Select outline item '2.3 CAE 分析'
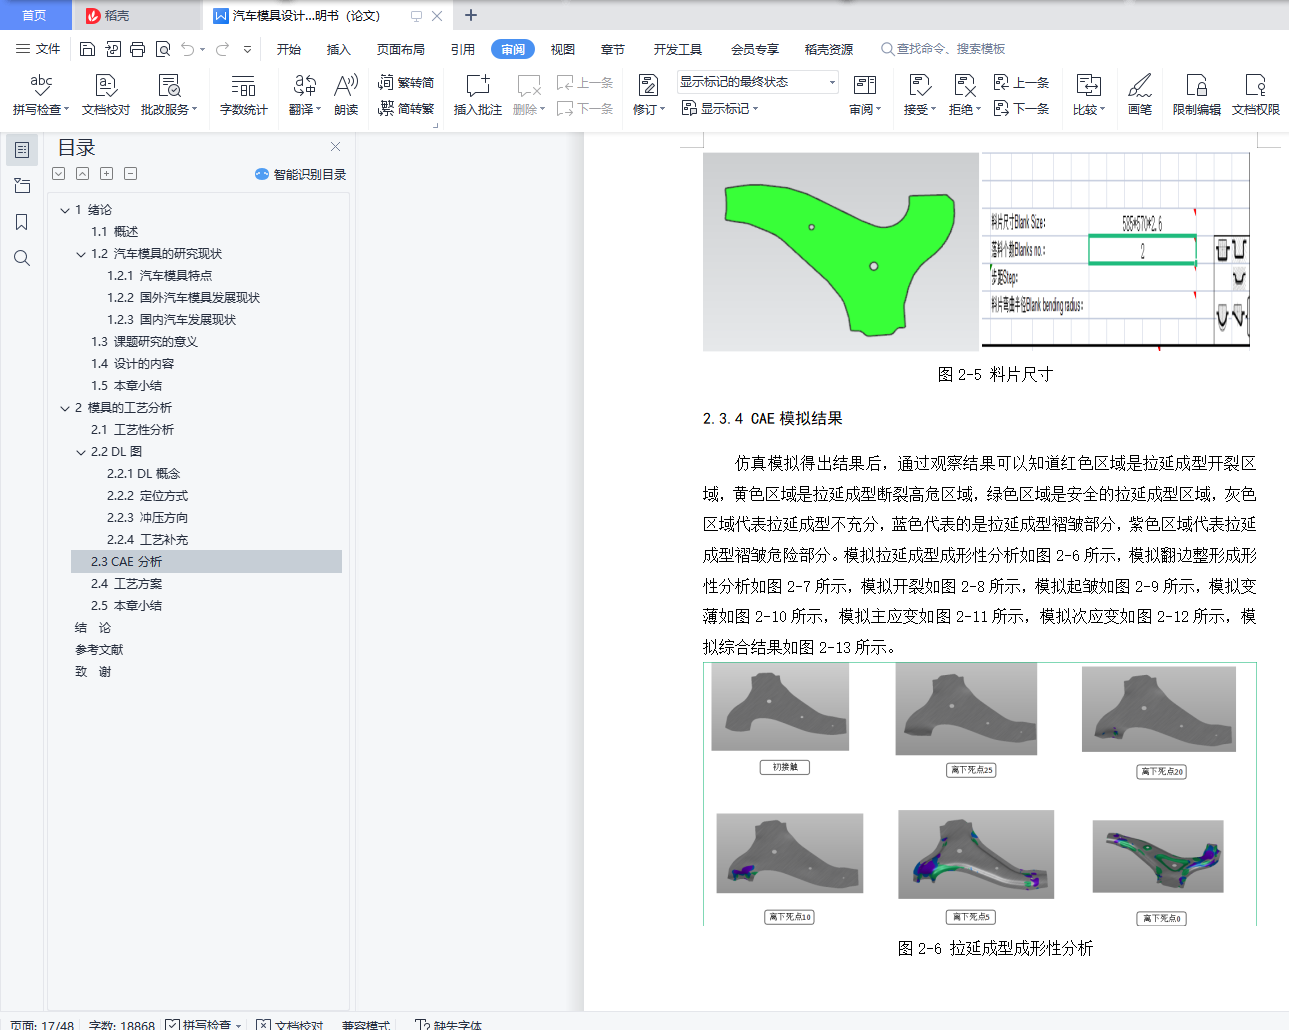Viewport: 1289px width, 1030px height. coord(206,562)
